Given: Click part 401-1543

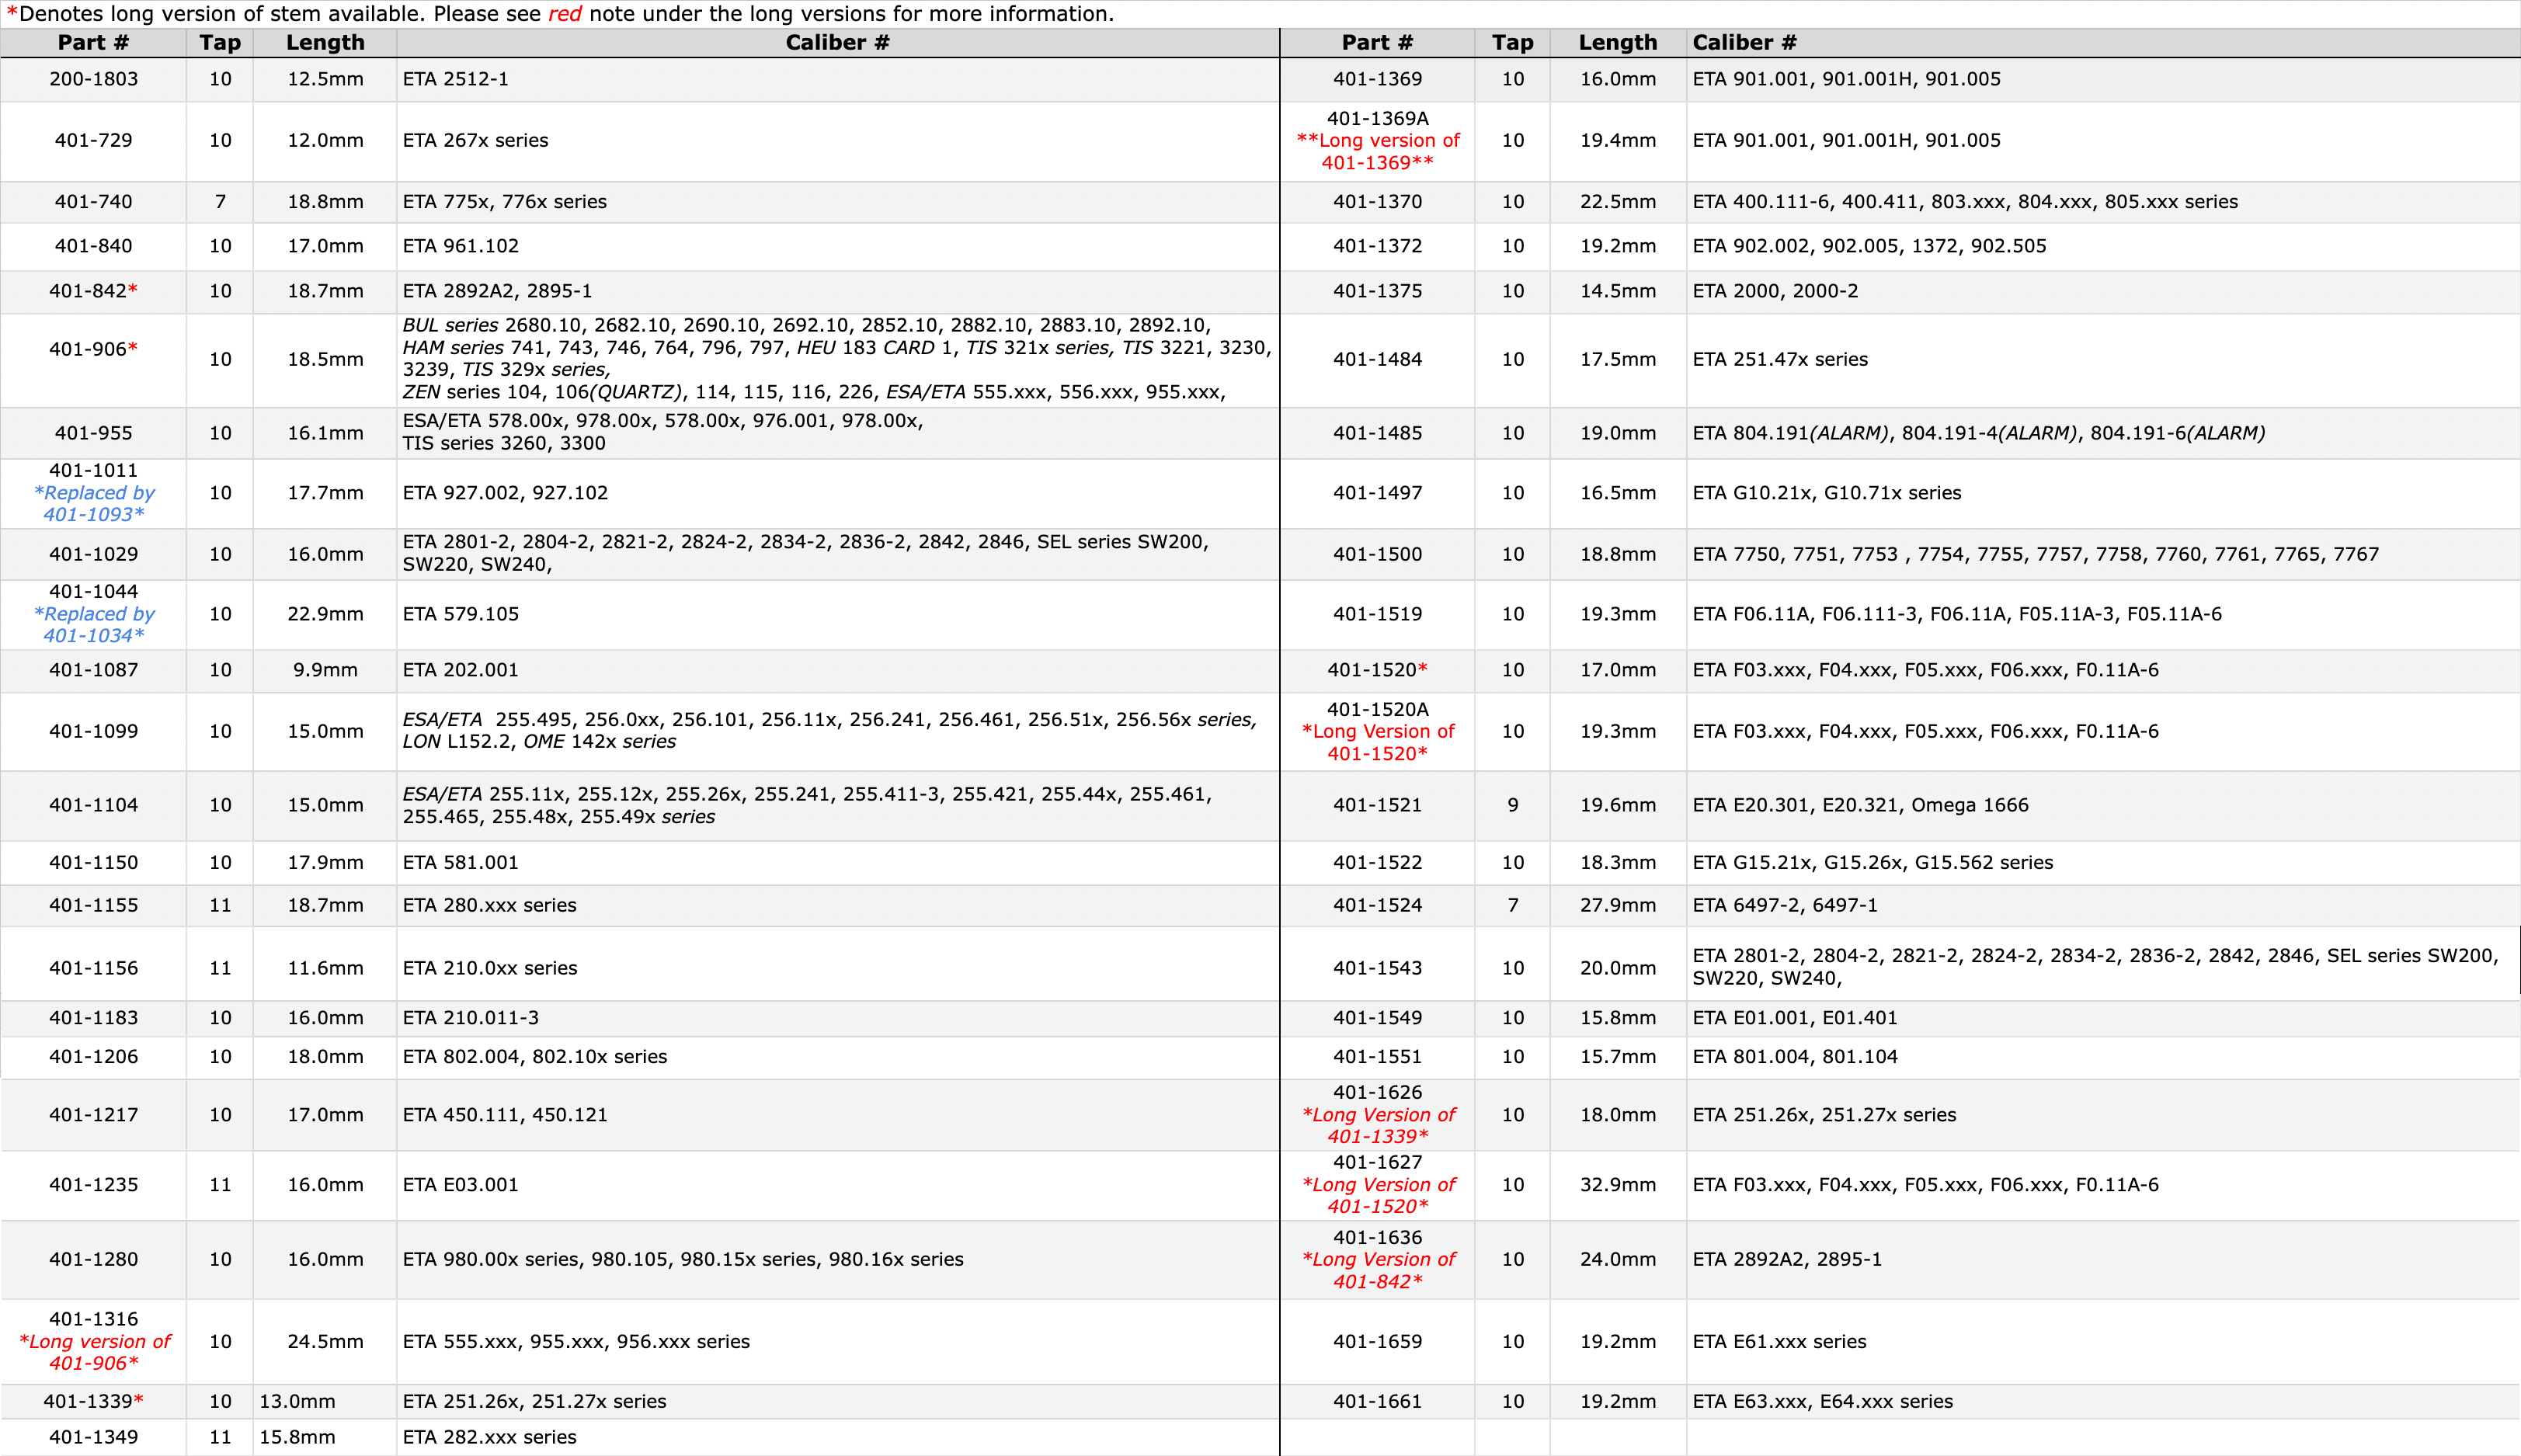Looking at the screenshot, I should (1377, 968).
